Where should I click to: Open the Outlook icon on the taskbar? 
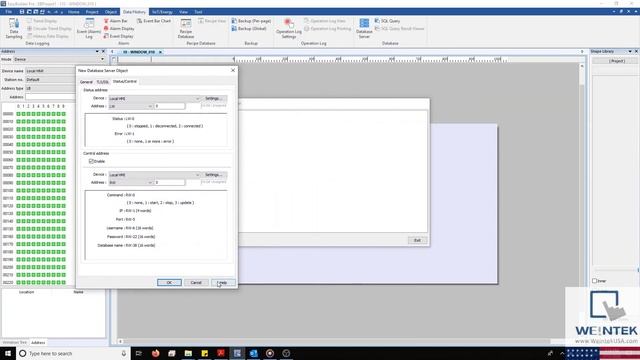pos(253,353)
